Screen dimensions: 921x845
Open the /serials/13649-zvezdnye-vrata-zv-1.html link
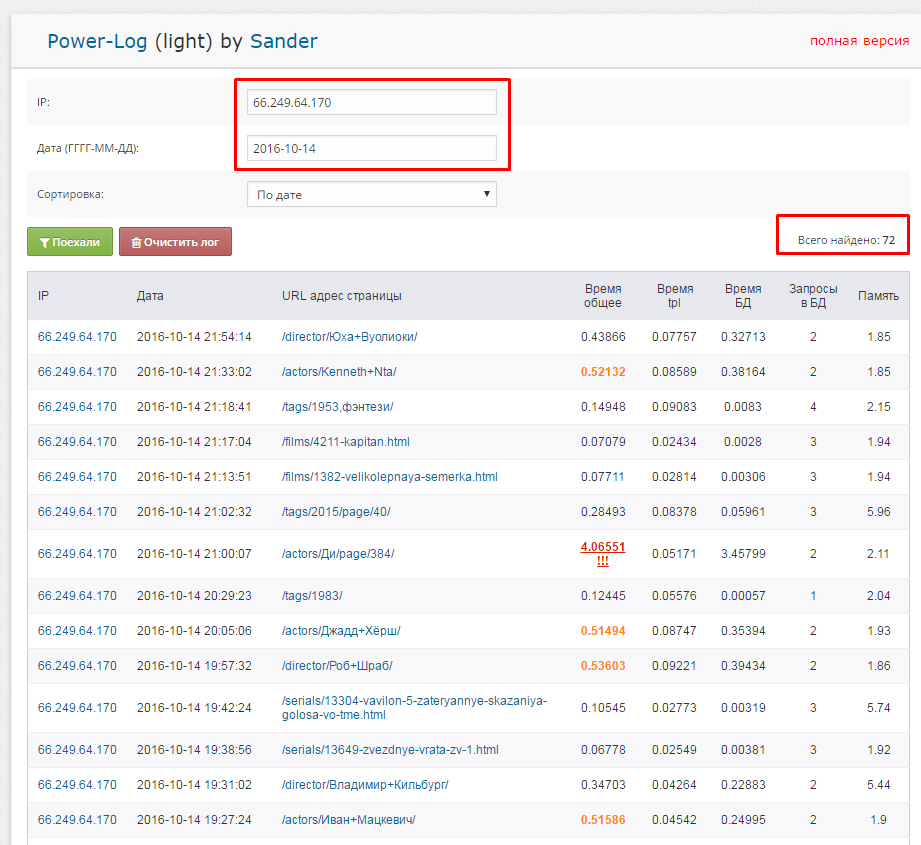(390, 750)
